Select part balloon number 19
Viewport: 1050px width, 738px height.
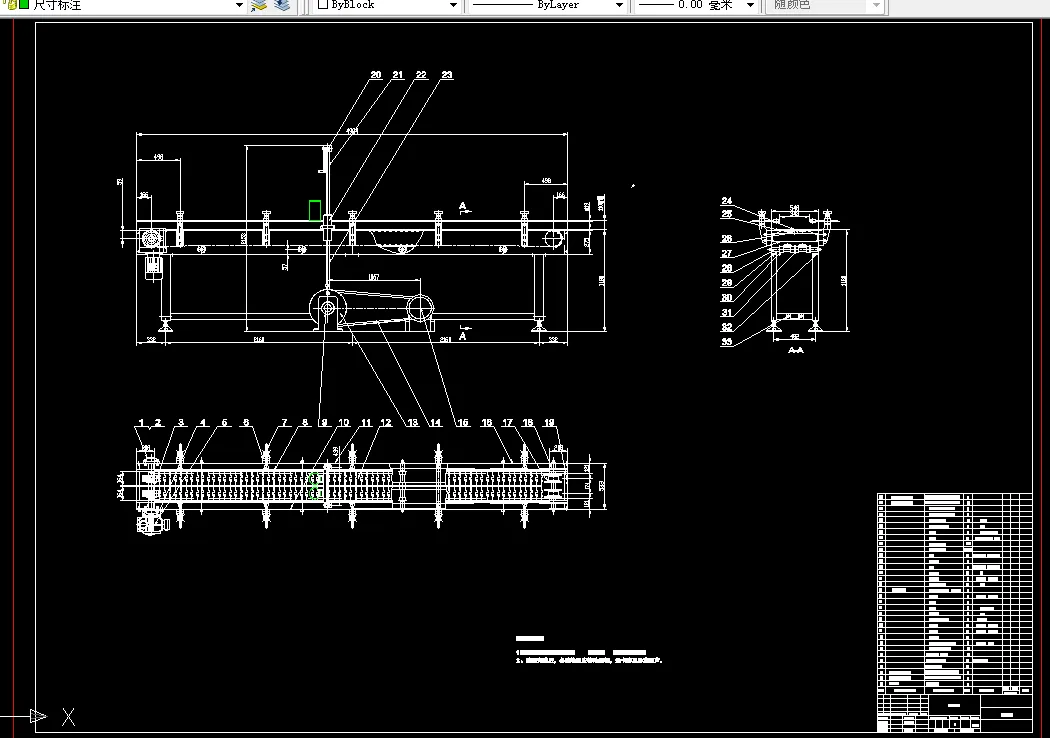coord(549,423)
